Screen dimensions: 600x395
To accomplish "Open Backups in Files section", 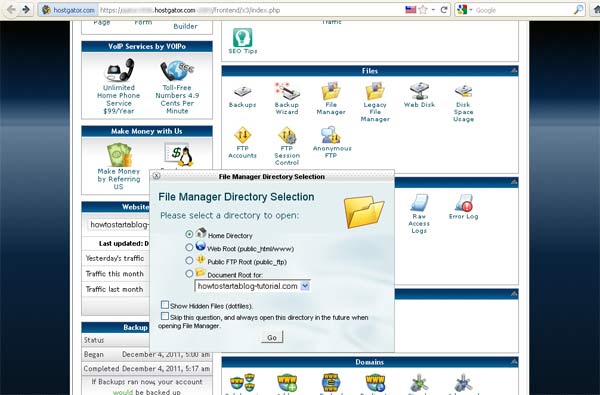I will pos(242,96).
